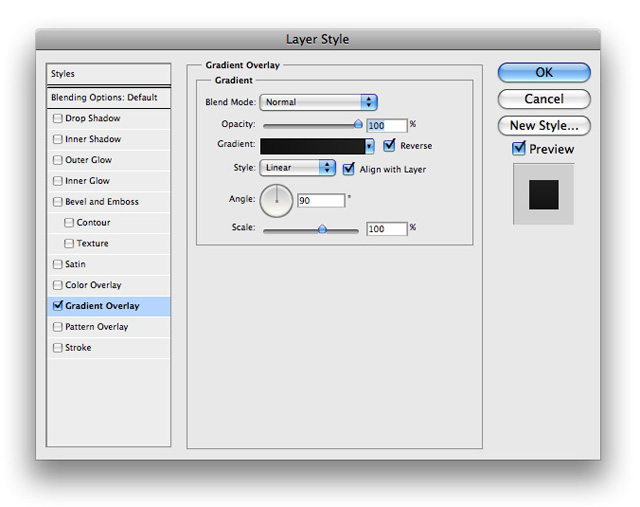The height and width of the screenshot is (507, 640).
Task: Select the Satin label row
Action: tap(109, 264)
